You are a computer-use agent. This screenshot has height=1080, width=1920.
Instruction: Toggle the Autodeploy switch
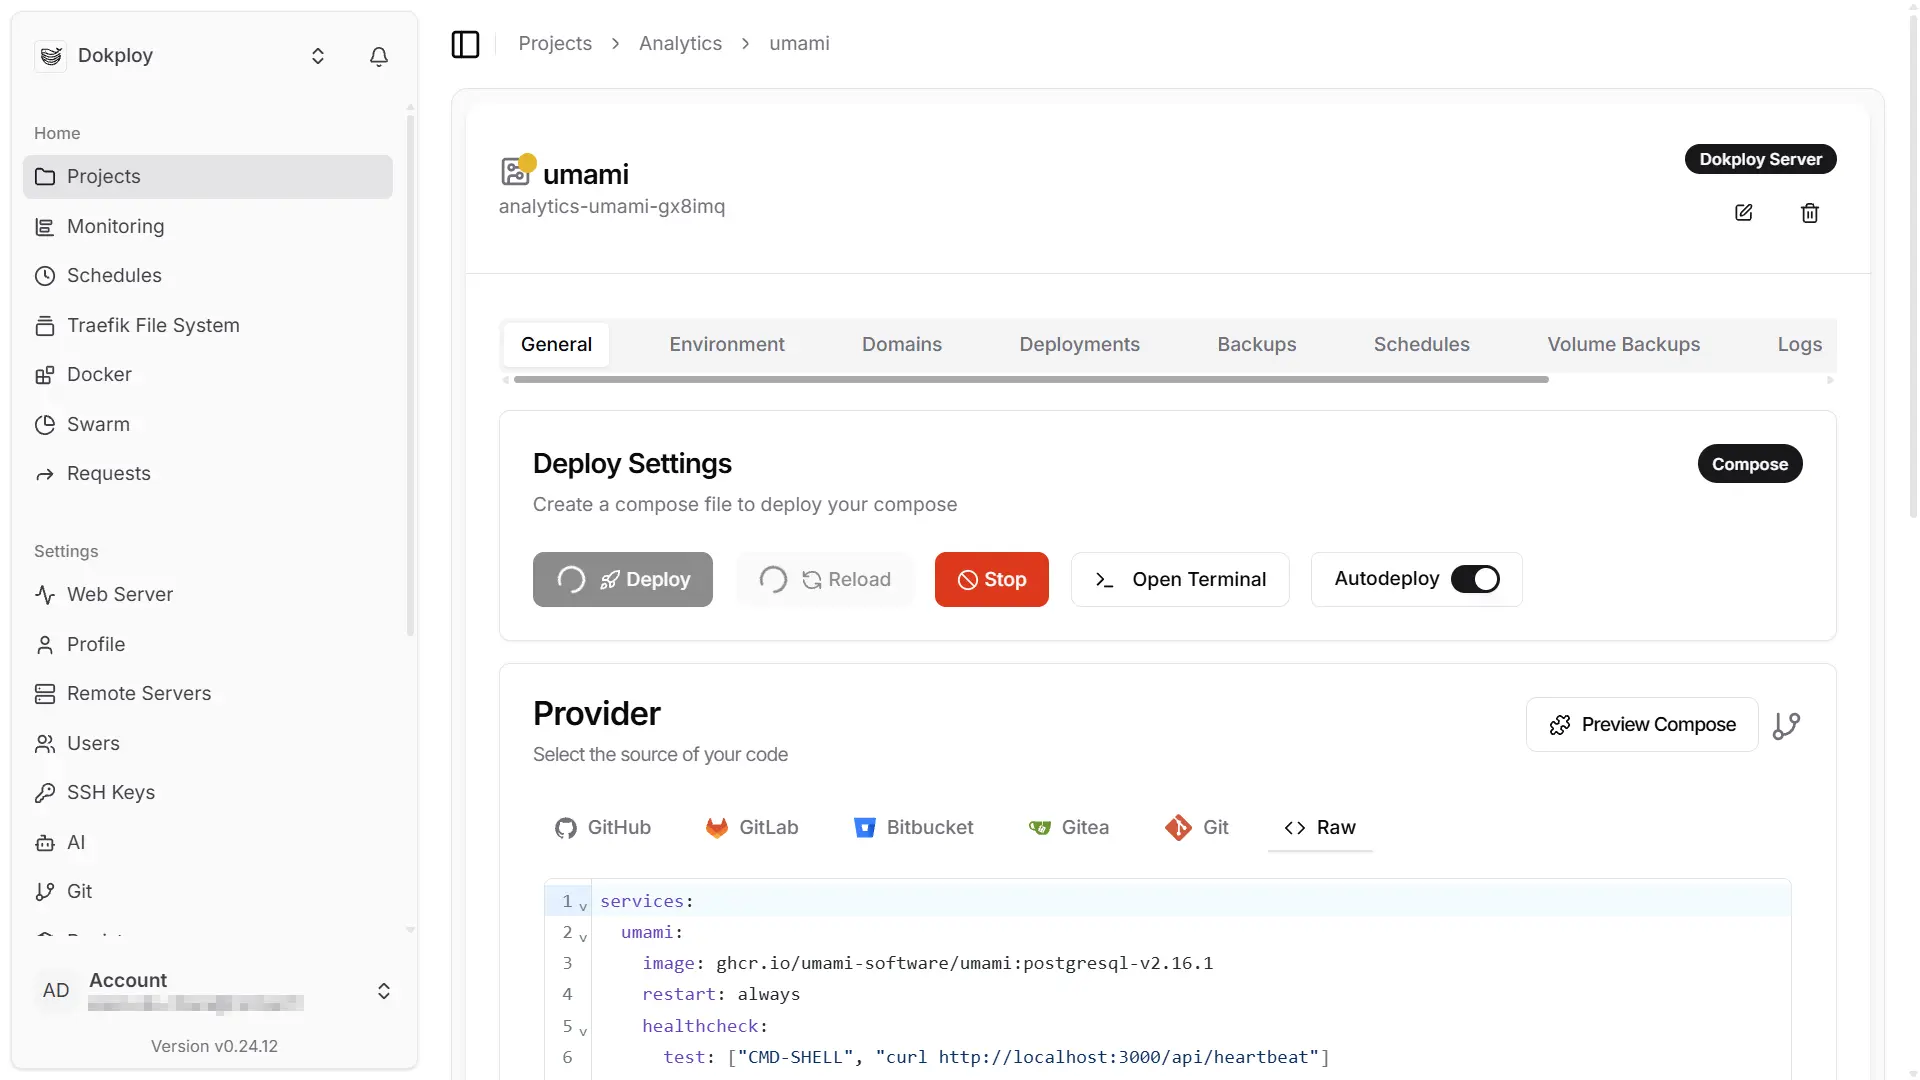(x=1475, y=579)
